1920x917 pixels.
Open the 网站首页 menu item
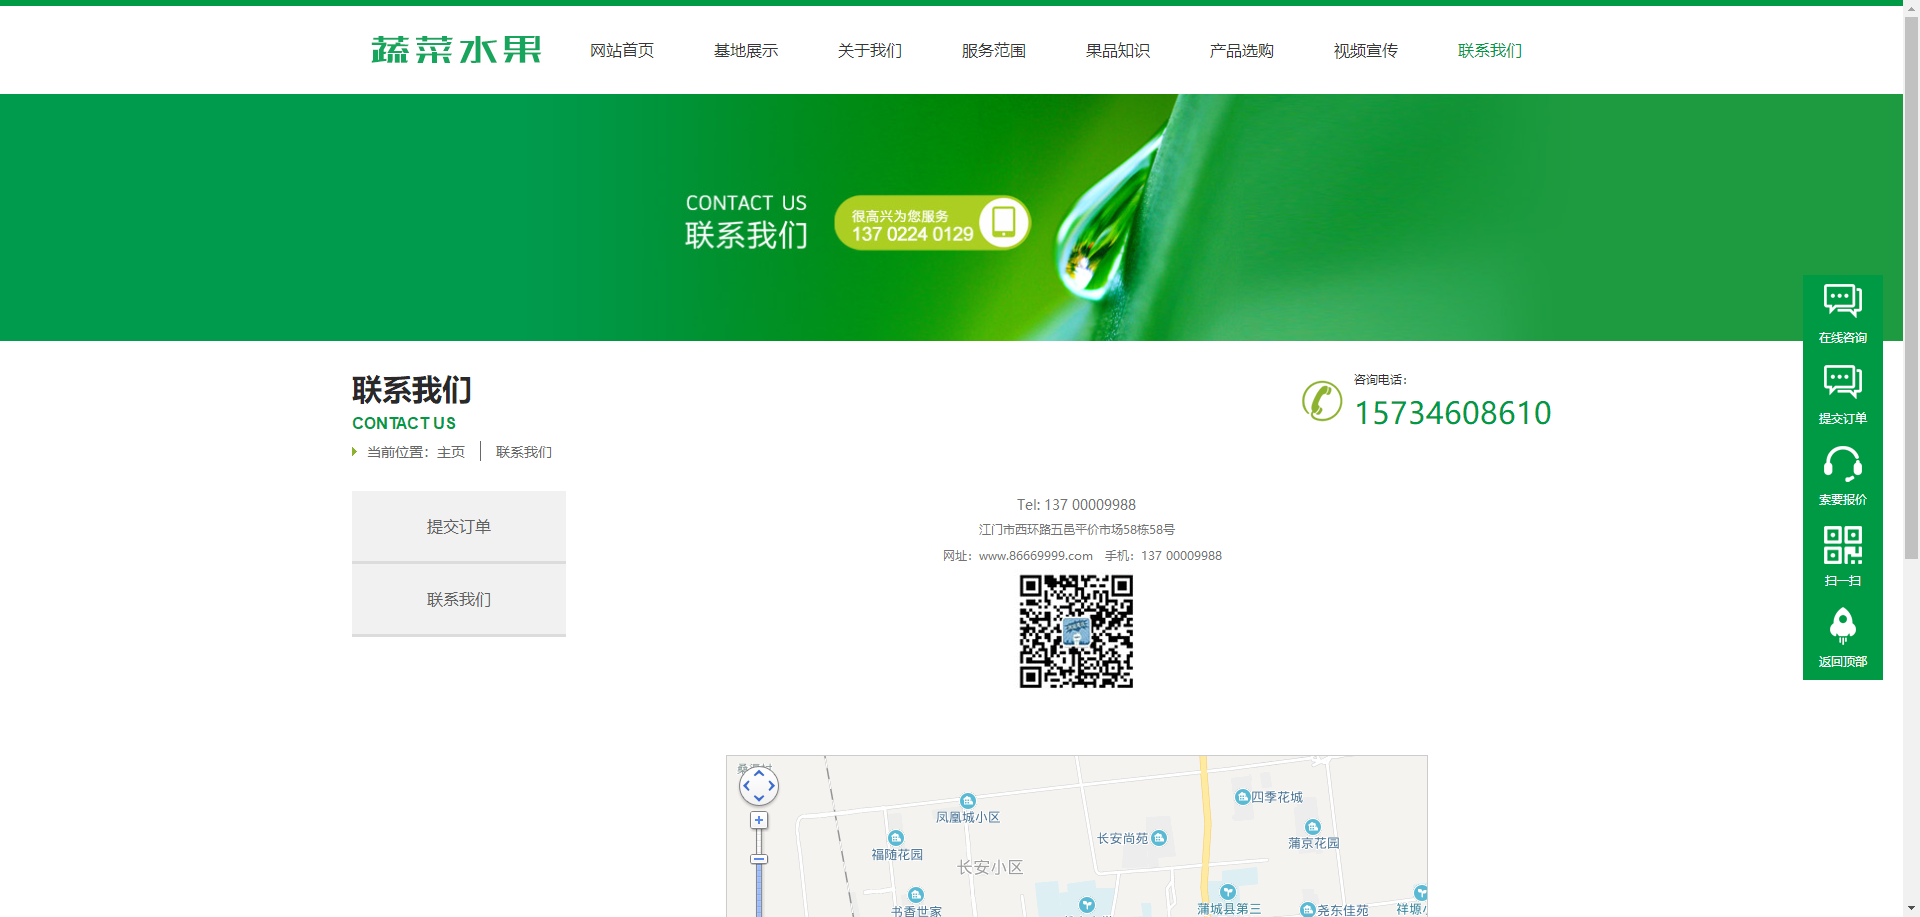pos(621,51)
